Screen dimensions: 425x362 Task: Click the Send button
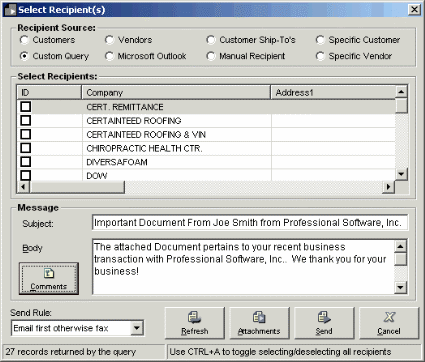[324, 323]
